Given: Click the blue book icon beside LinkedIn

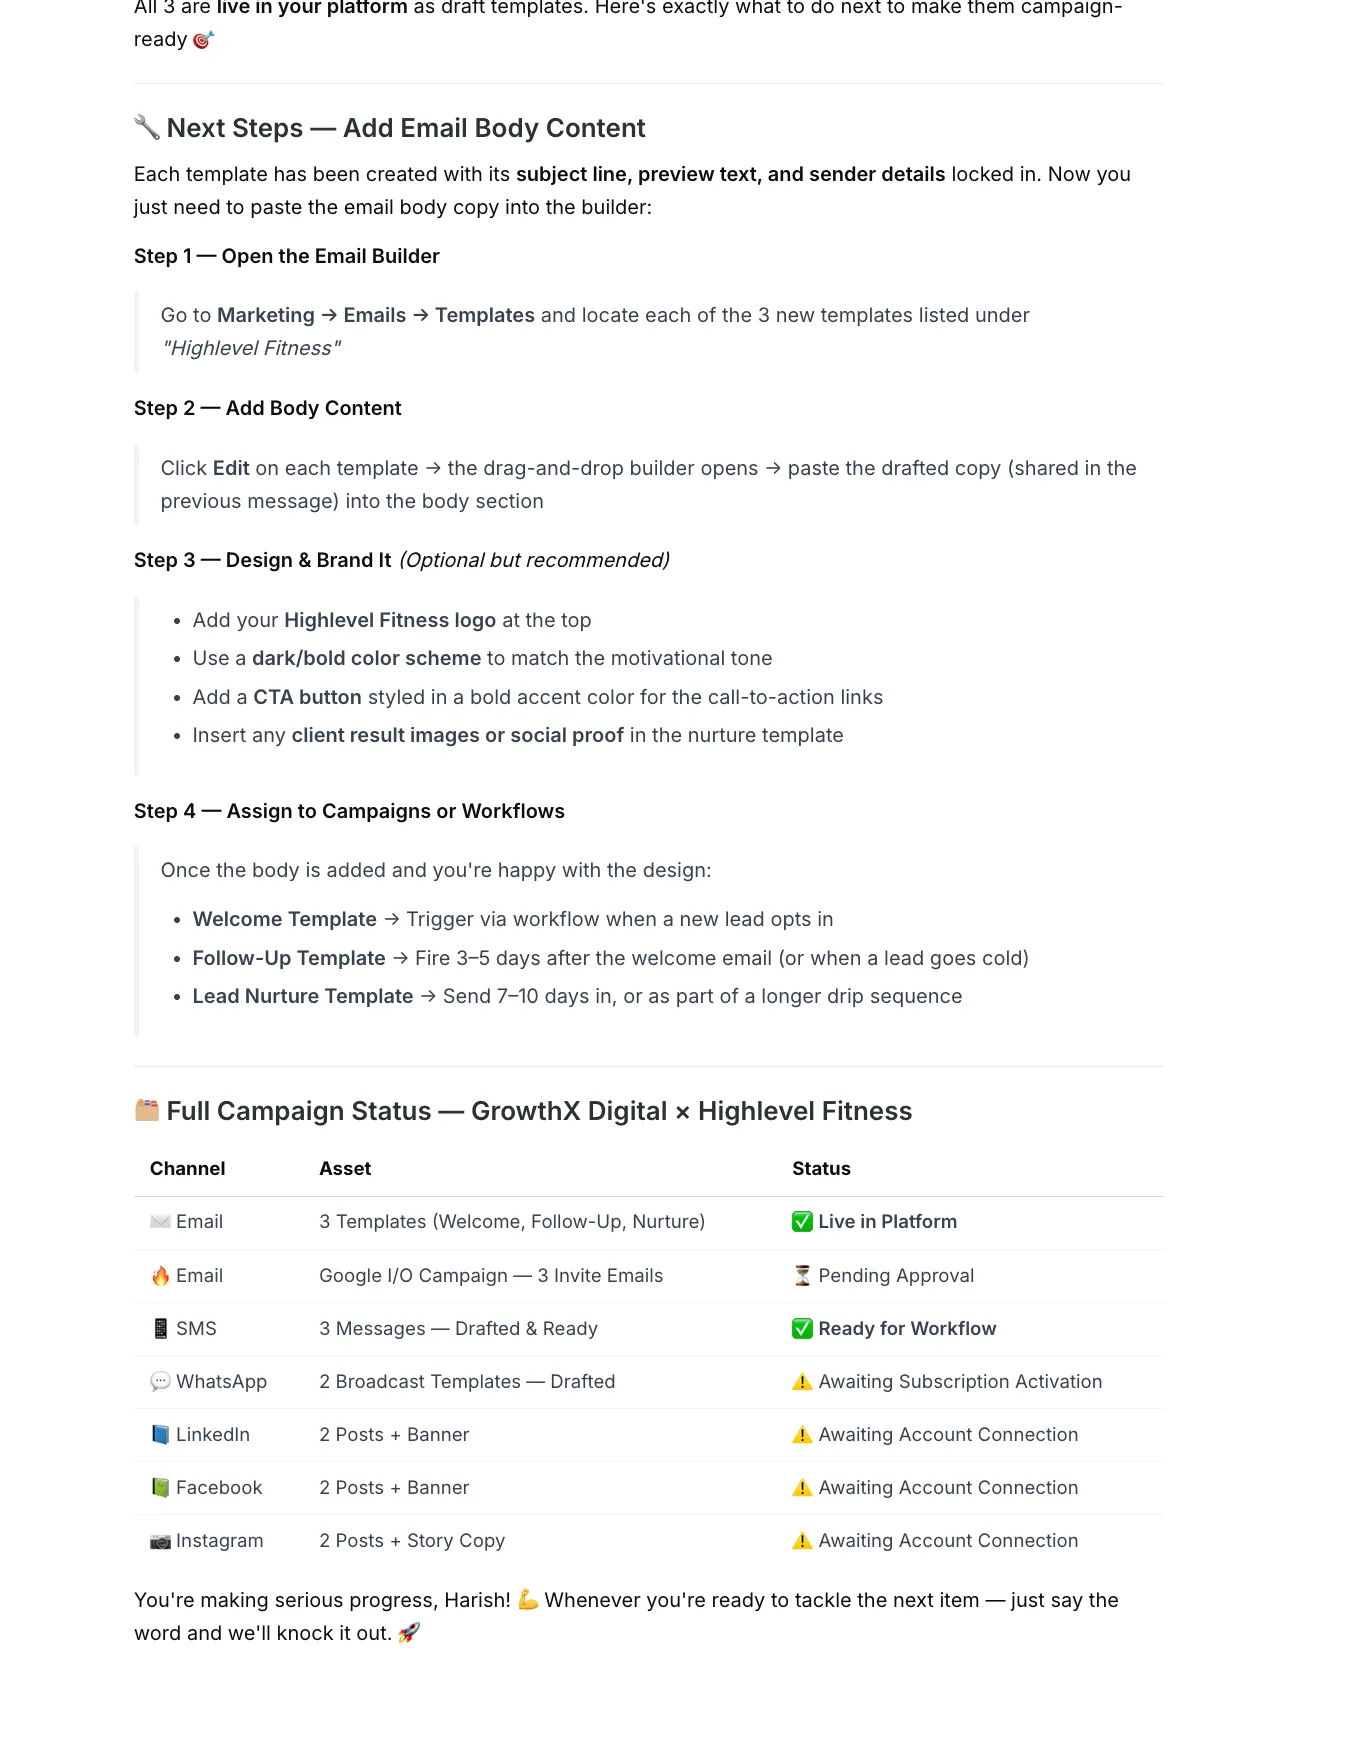Looking at the screenshot, I should (x=160, y=1434).
